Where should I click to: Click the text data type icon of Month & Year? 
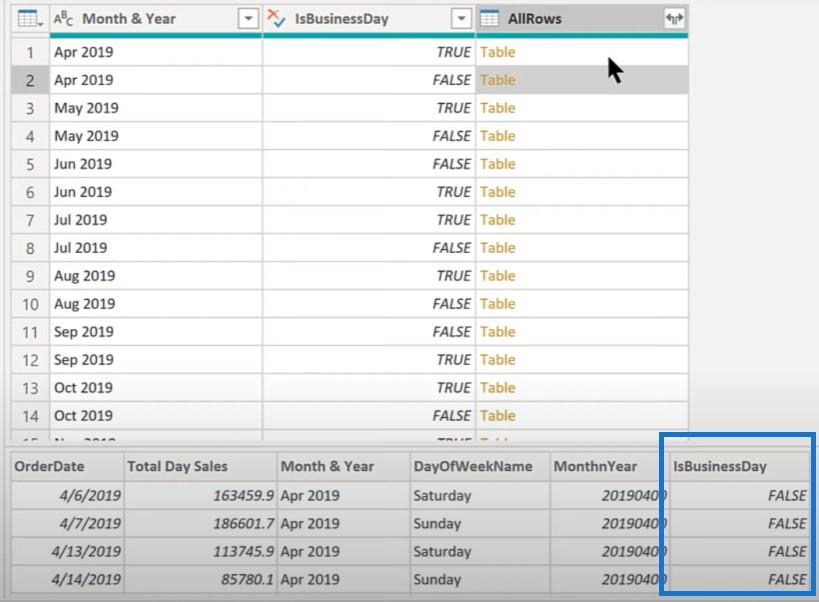click(x=63, y=19)
